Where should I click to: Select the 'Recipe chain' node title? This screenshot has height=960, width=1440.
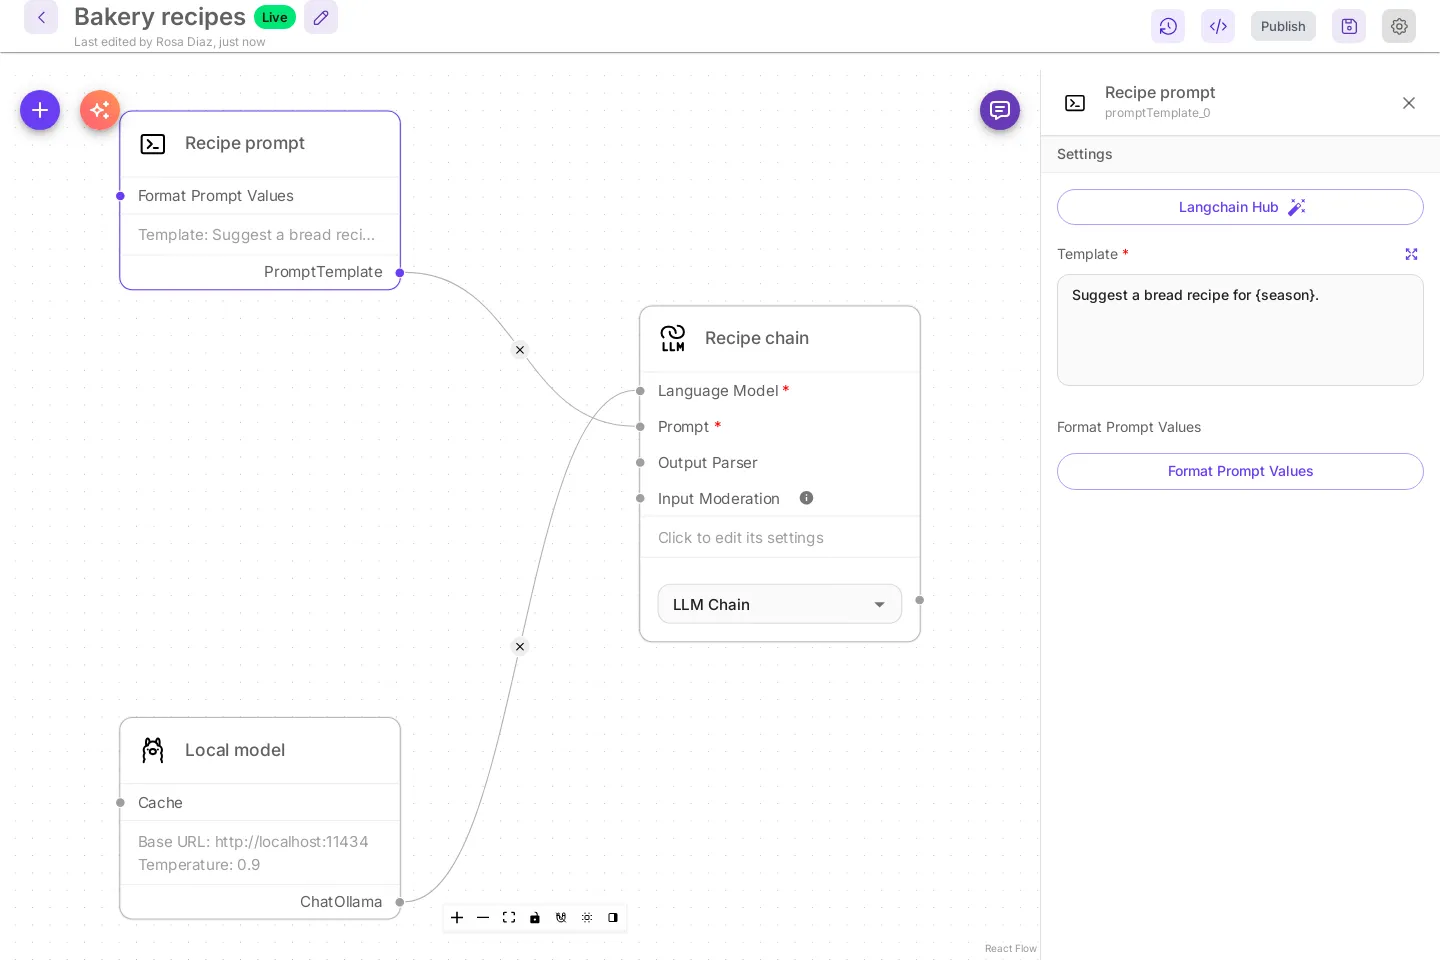pyautogui.click(x=757, y=338)
